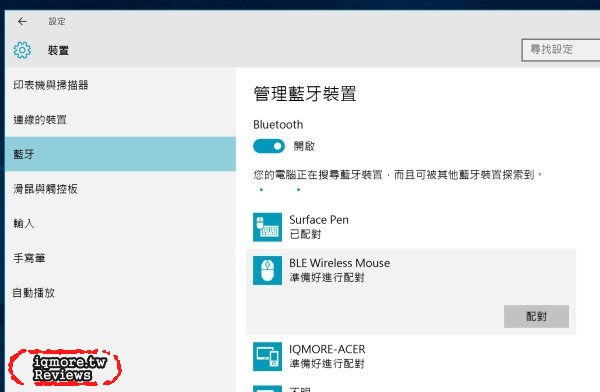Select the Surface Pen device name
600x392 pixels.
click(x=319, y=220)
